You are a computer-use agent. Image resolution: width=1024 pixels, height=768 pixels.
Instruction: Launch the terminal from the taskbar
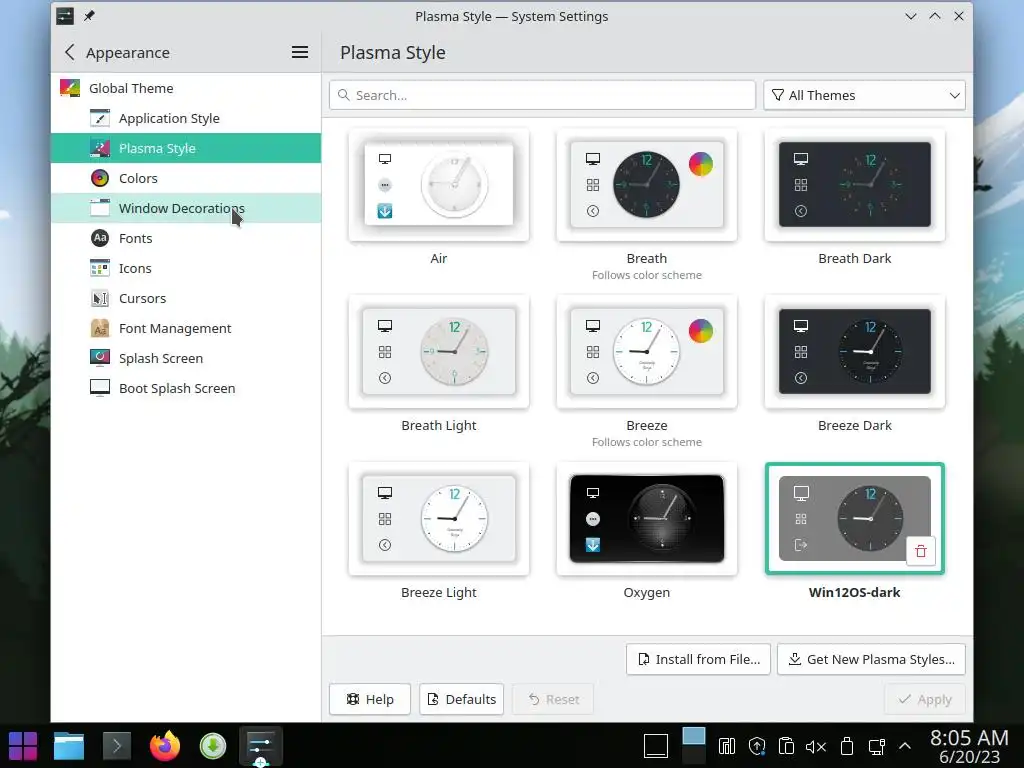tap(117, 746)
